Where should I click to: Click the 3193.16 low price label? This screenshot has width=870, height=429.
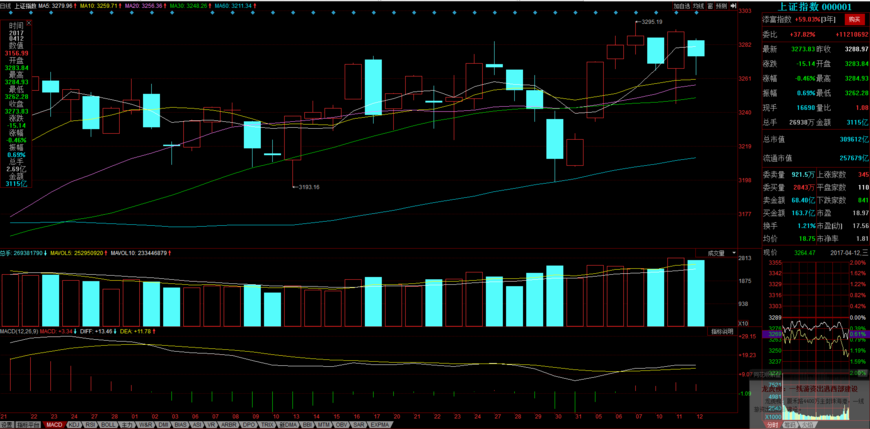point(309,187)
